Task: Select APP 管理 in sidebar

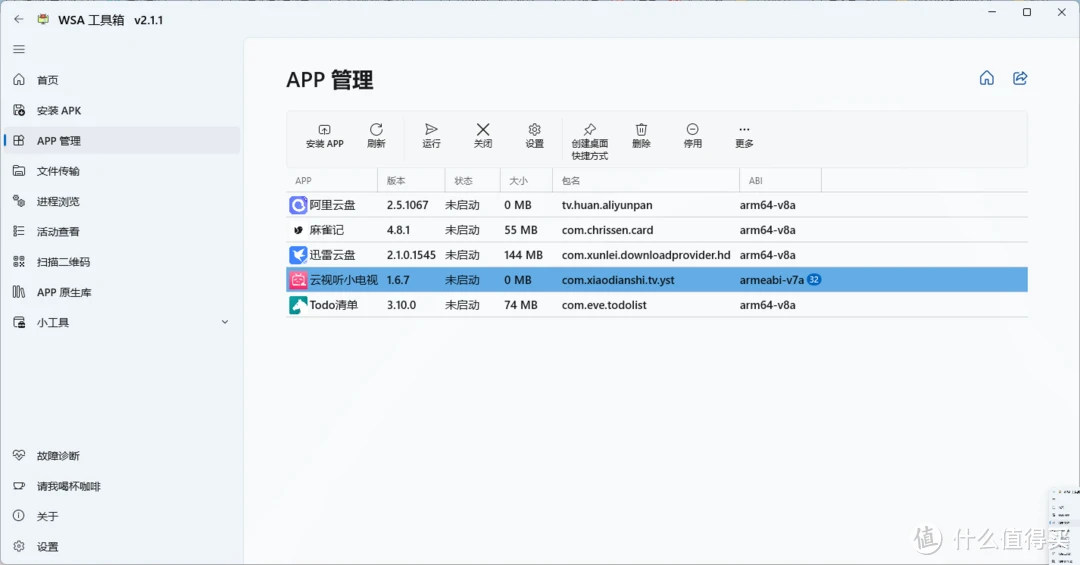Action: pyautogui.click(x=122, y=141)
